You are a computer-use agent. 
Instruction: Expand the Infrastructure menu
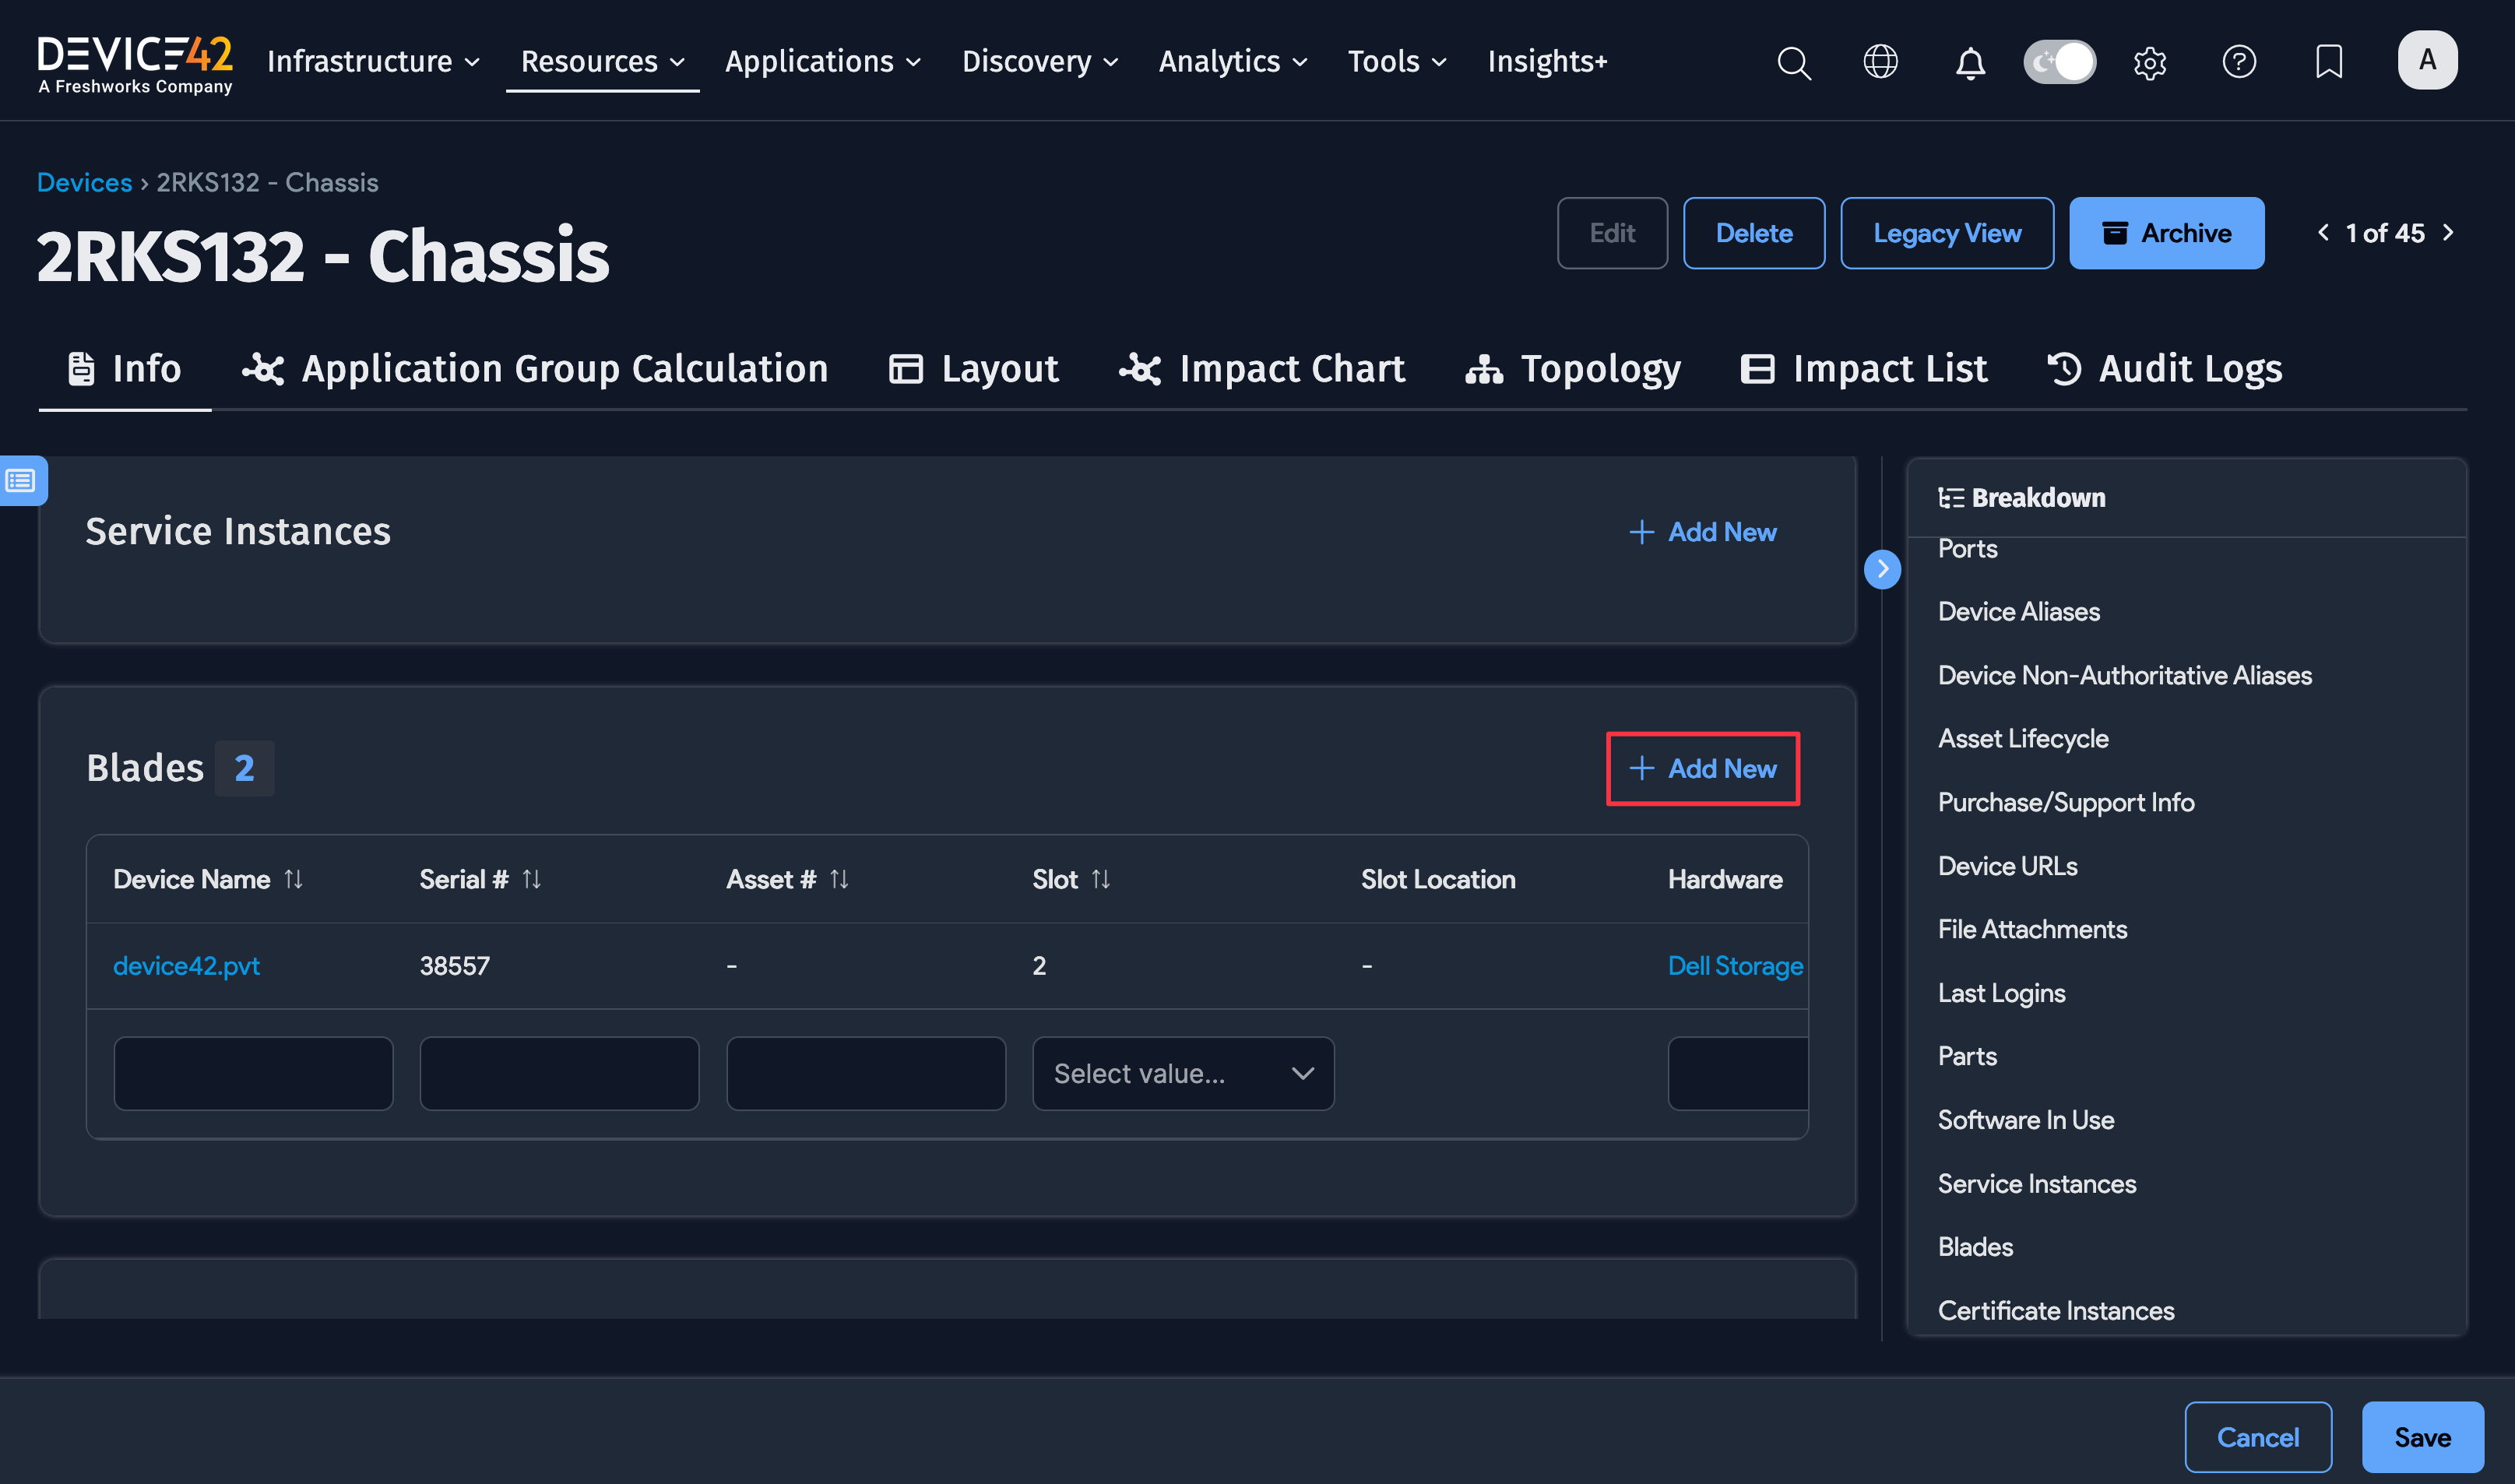(x=373, y=62)
